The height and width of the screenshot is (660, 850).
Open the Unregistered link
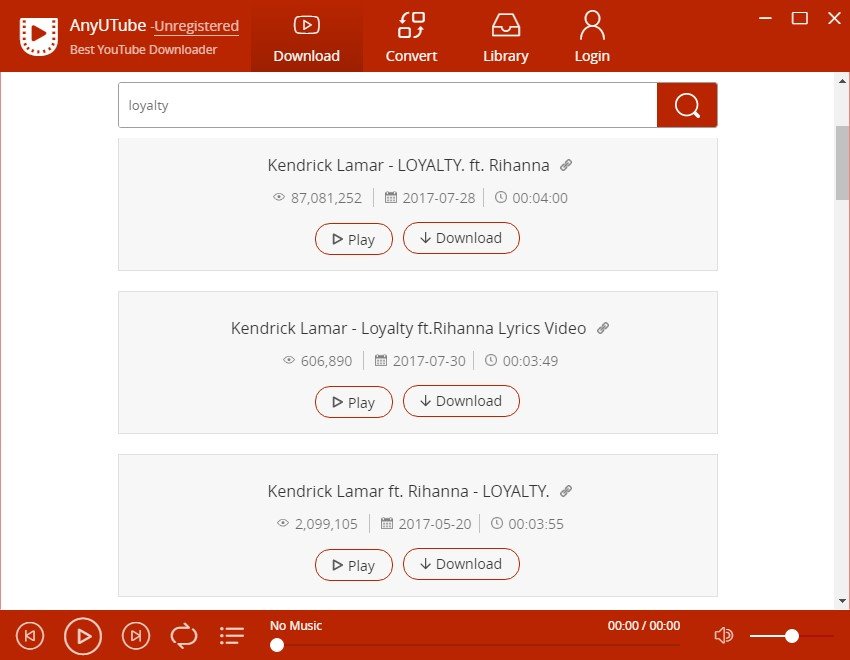(x=196, y=26)
